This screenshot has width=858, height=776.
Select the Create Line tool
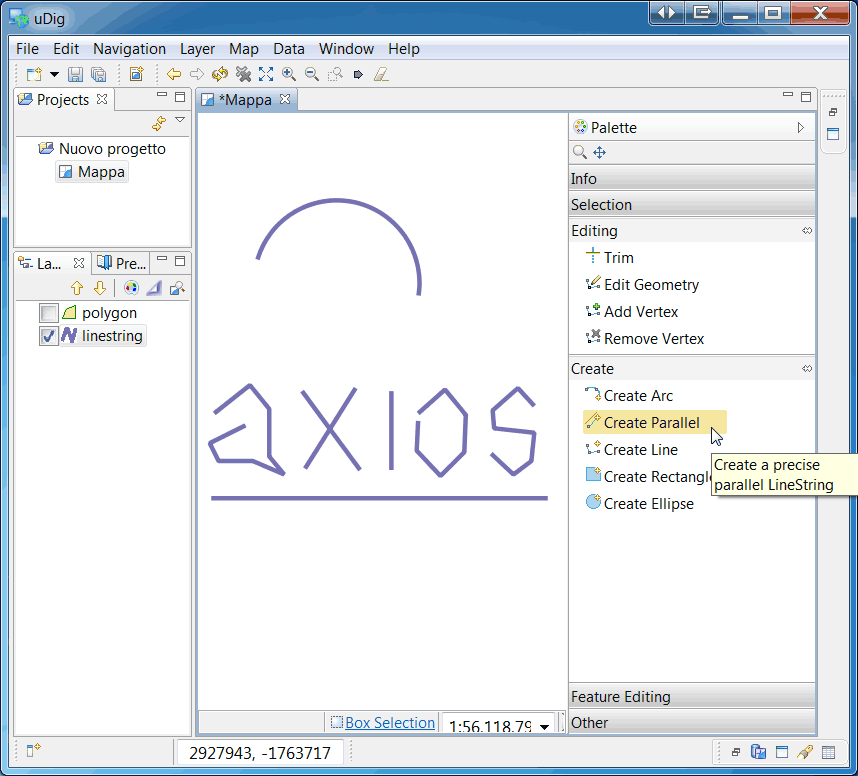(x=631, y=450)
